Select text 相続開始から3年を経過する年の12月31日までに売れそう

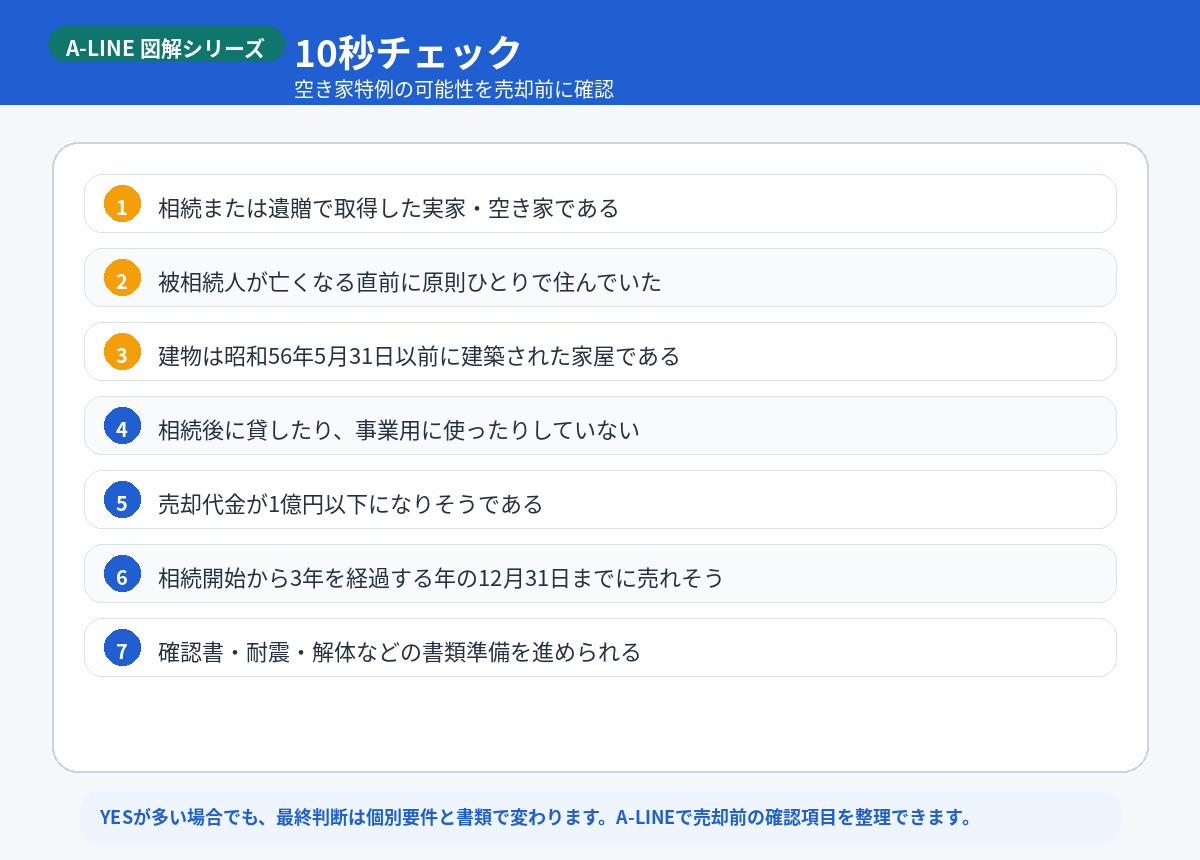click(441, 578)
